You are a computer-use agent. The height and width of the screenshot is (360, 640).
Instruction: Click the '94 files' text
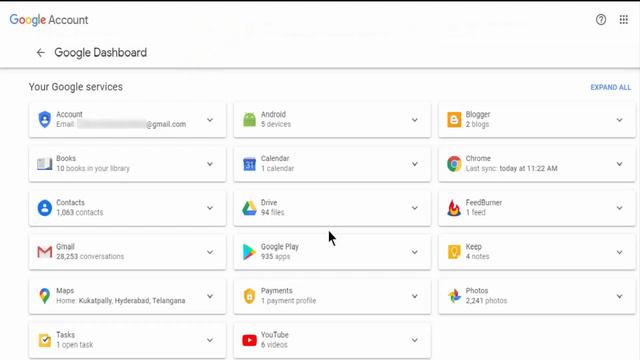pos(272,213)
